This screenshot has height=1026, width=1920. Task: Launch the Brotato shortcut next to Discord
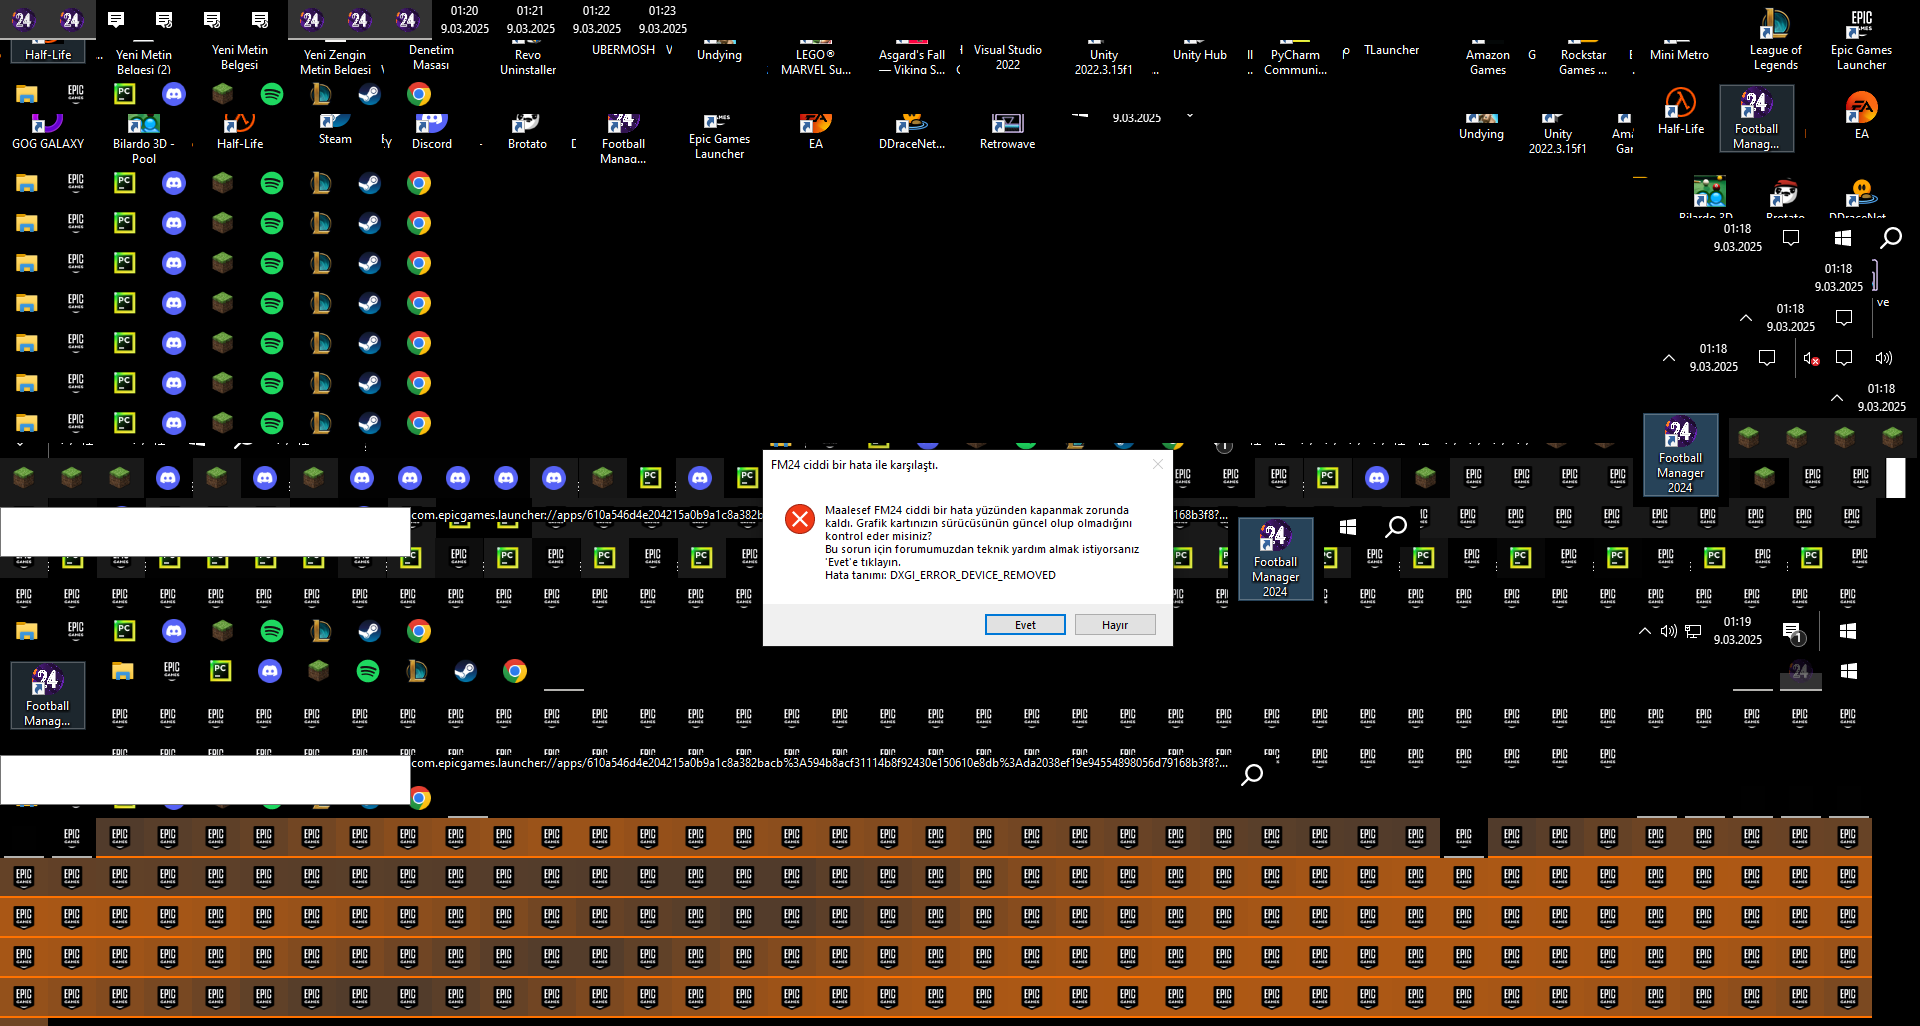527,133
